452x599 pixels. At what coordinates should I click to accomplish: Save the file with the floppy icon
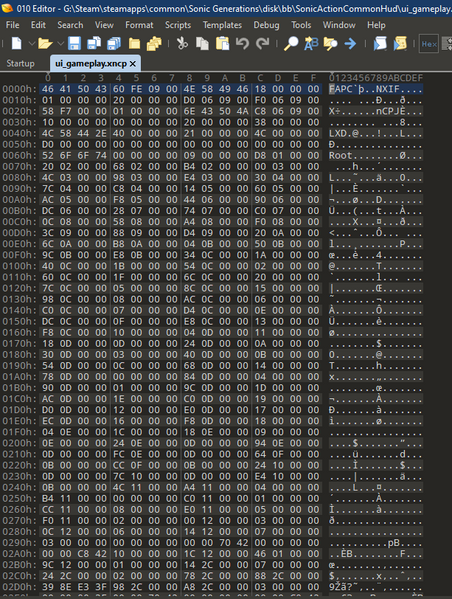pyautogui.click(x=74, y=43)
